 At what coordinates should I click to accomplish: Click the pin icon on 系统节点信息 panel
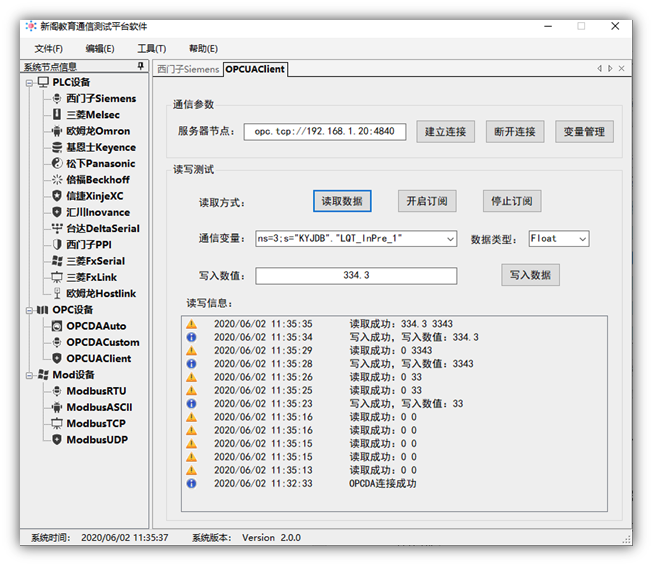click(x=141, y=66)
